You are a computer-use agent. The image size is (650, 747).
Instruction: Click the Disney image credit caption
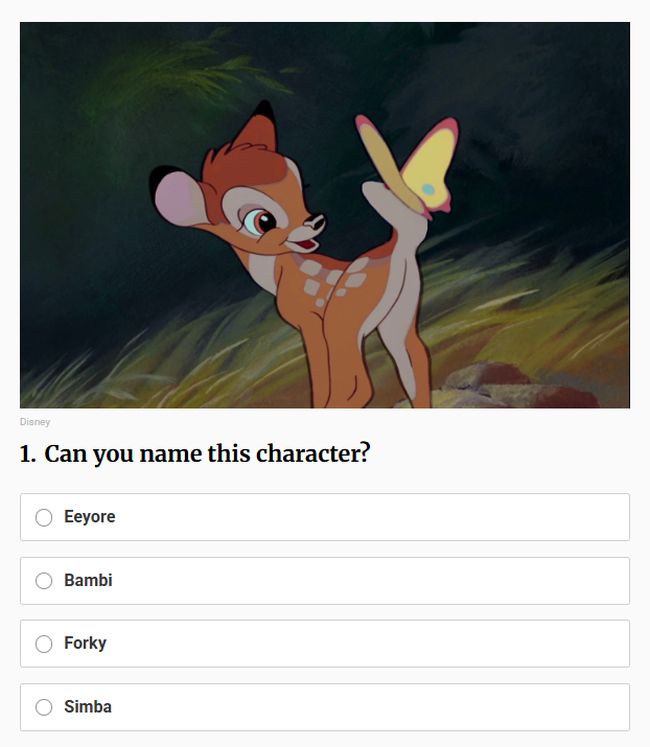point(35,422)
